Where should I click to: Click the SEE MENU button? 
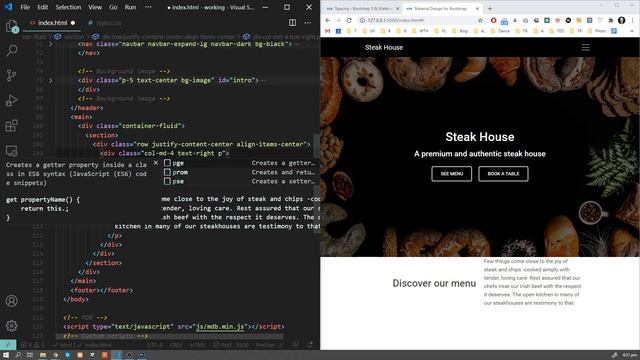[x=451, y=173]
